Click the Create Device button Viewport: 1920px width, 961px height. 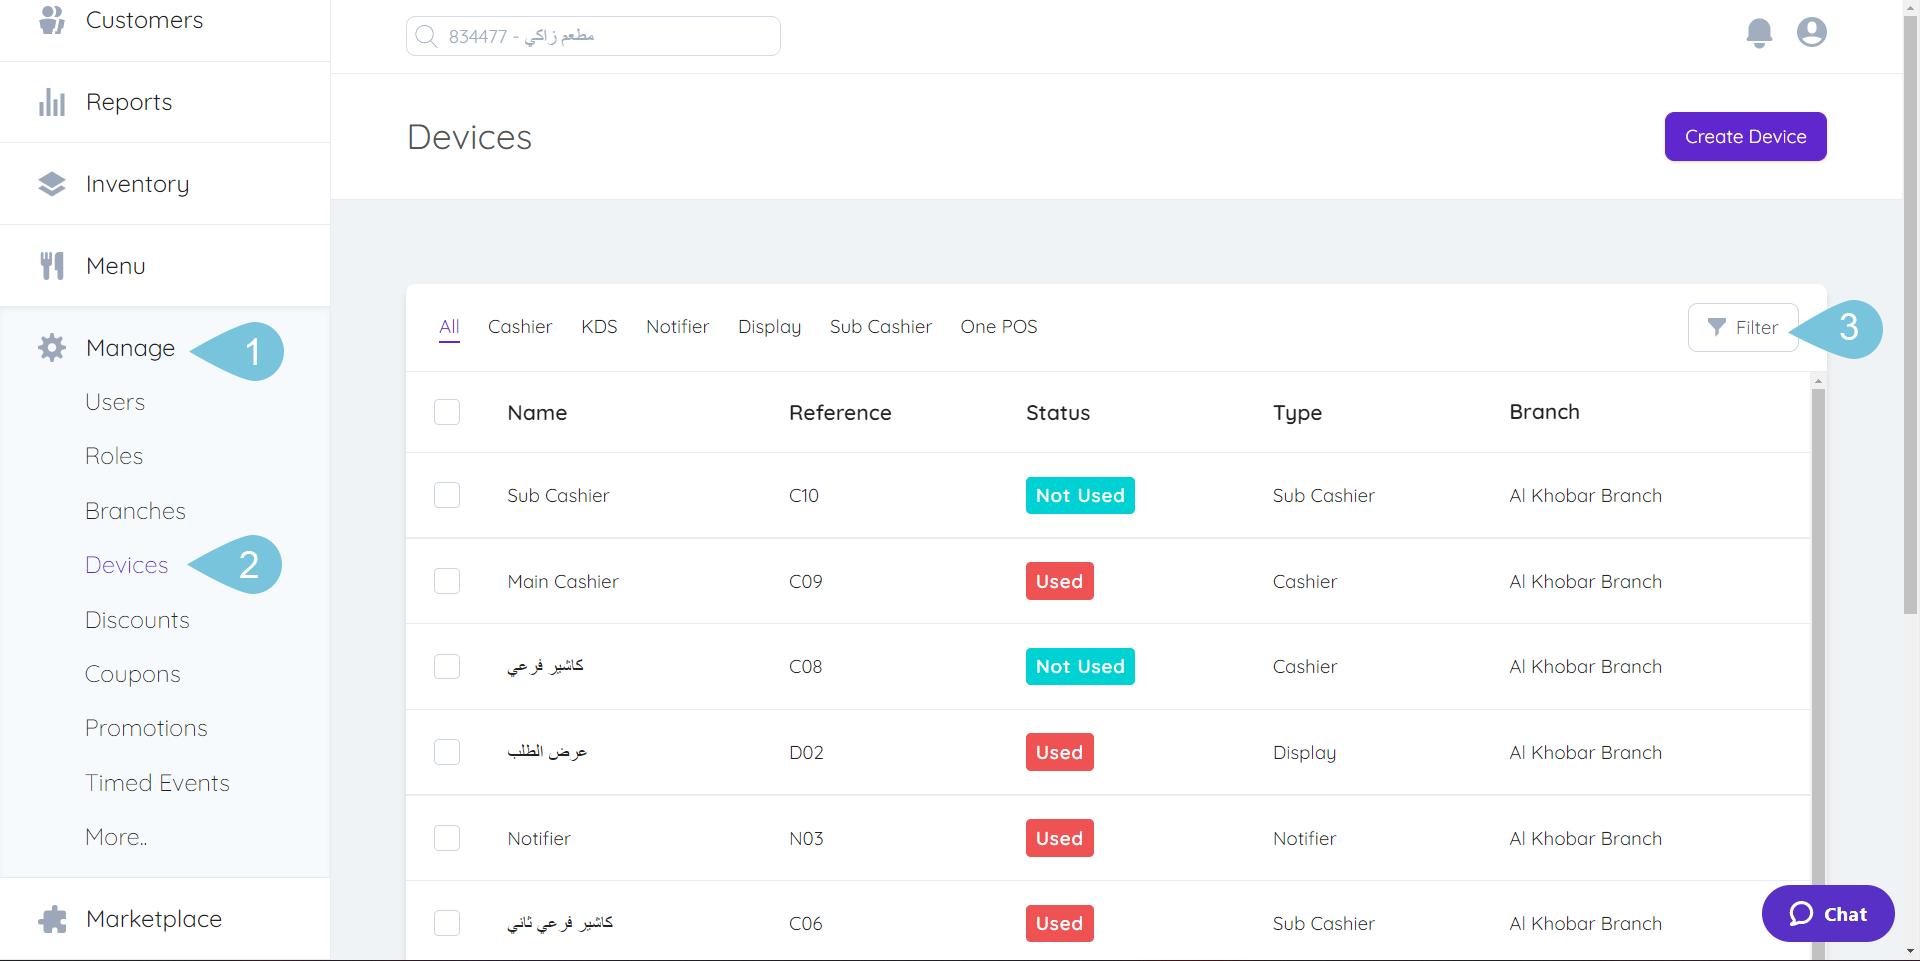click(x=1745, y=137)
